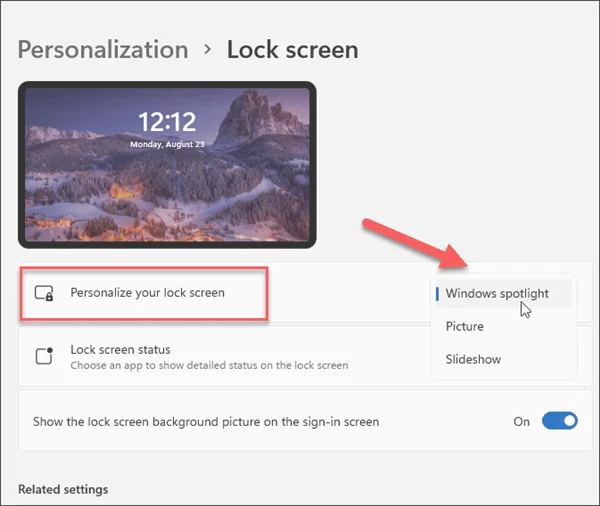Click 'Choose an app to show detailed status' text
This screenshot has width=600, height=506.
[x=209, y=366]
